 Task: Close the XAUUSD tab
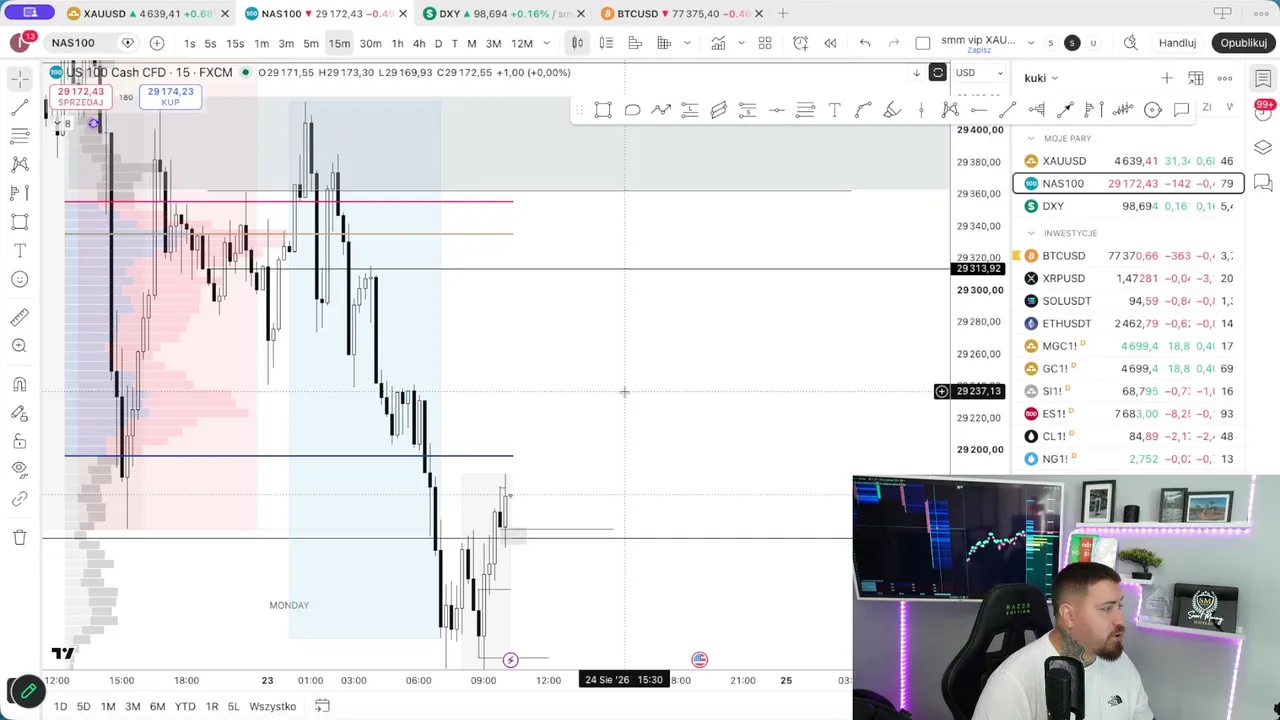click(224, 13)
